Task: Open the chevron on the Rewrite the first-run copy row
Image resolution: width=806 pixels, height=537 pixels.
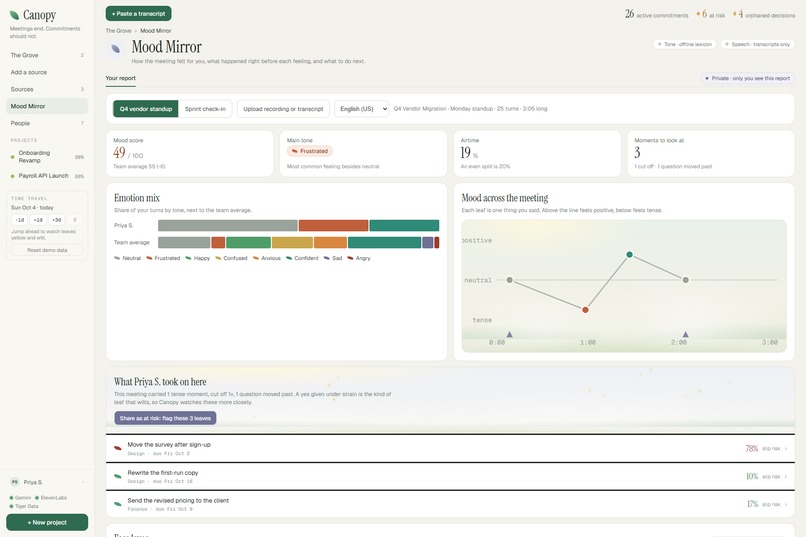Action: coord(785,477)
